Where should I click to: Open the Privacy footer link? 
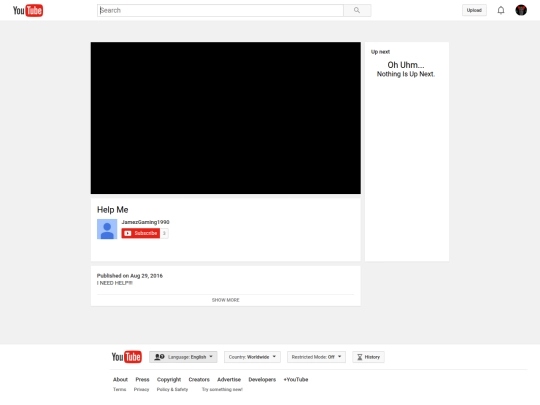click(142, 390)
